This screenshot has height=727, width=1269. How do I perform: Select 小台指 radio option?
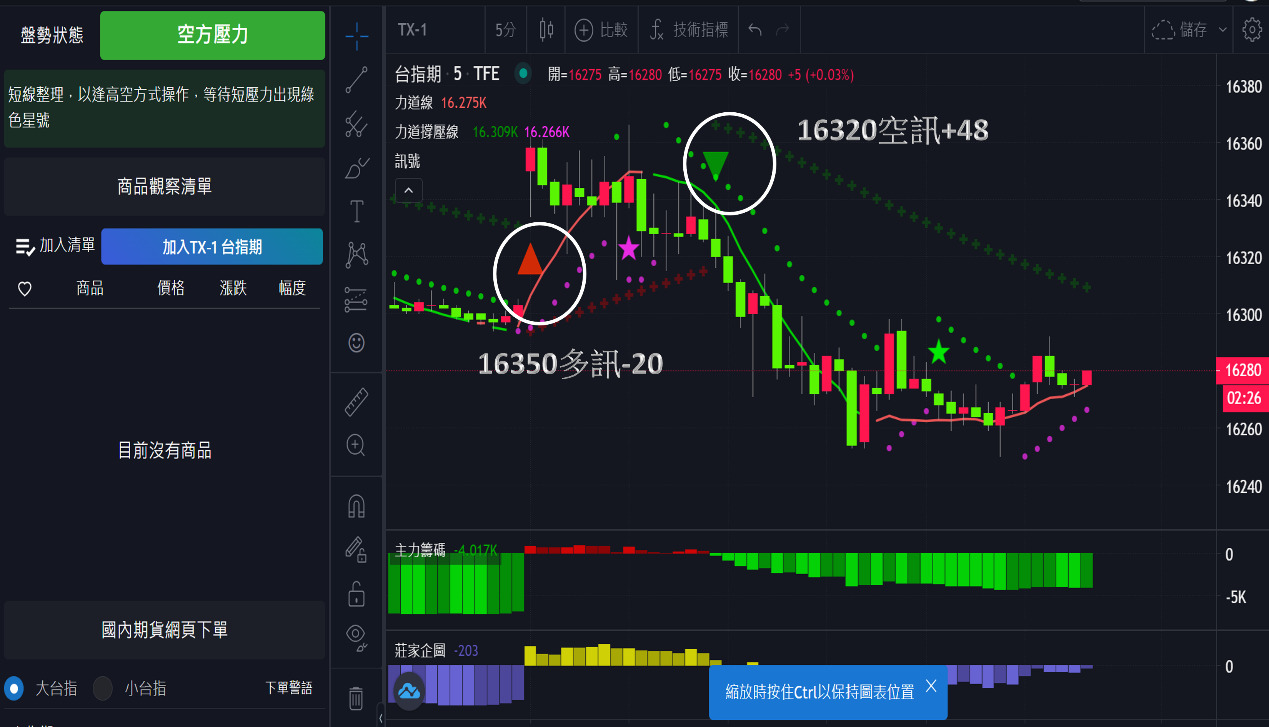103,688
